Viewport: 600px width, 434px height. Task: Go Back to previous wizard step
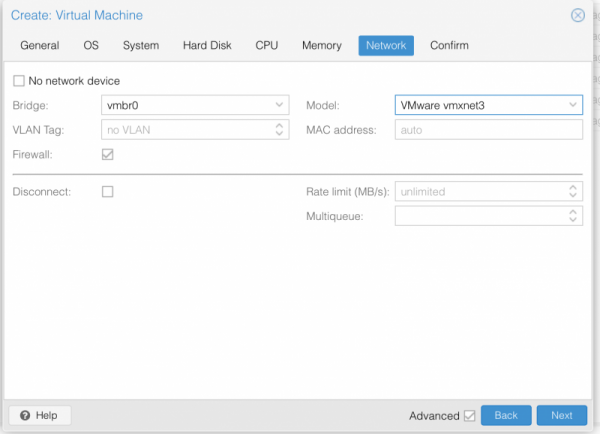[506, 415]
